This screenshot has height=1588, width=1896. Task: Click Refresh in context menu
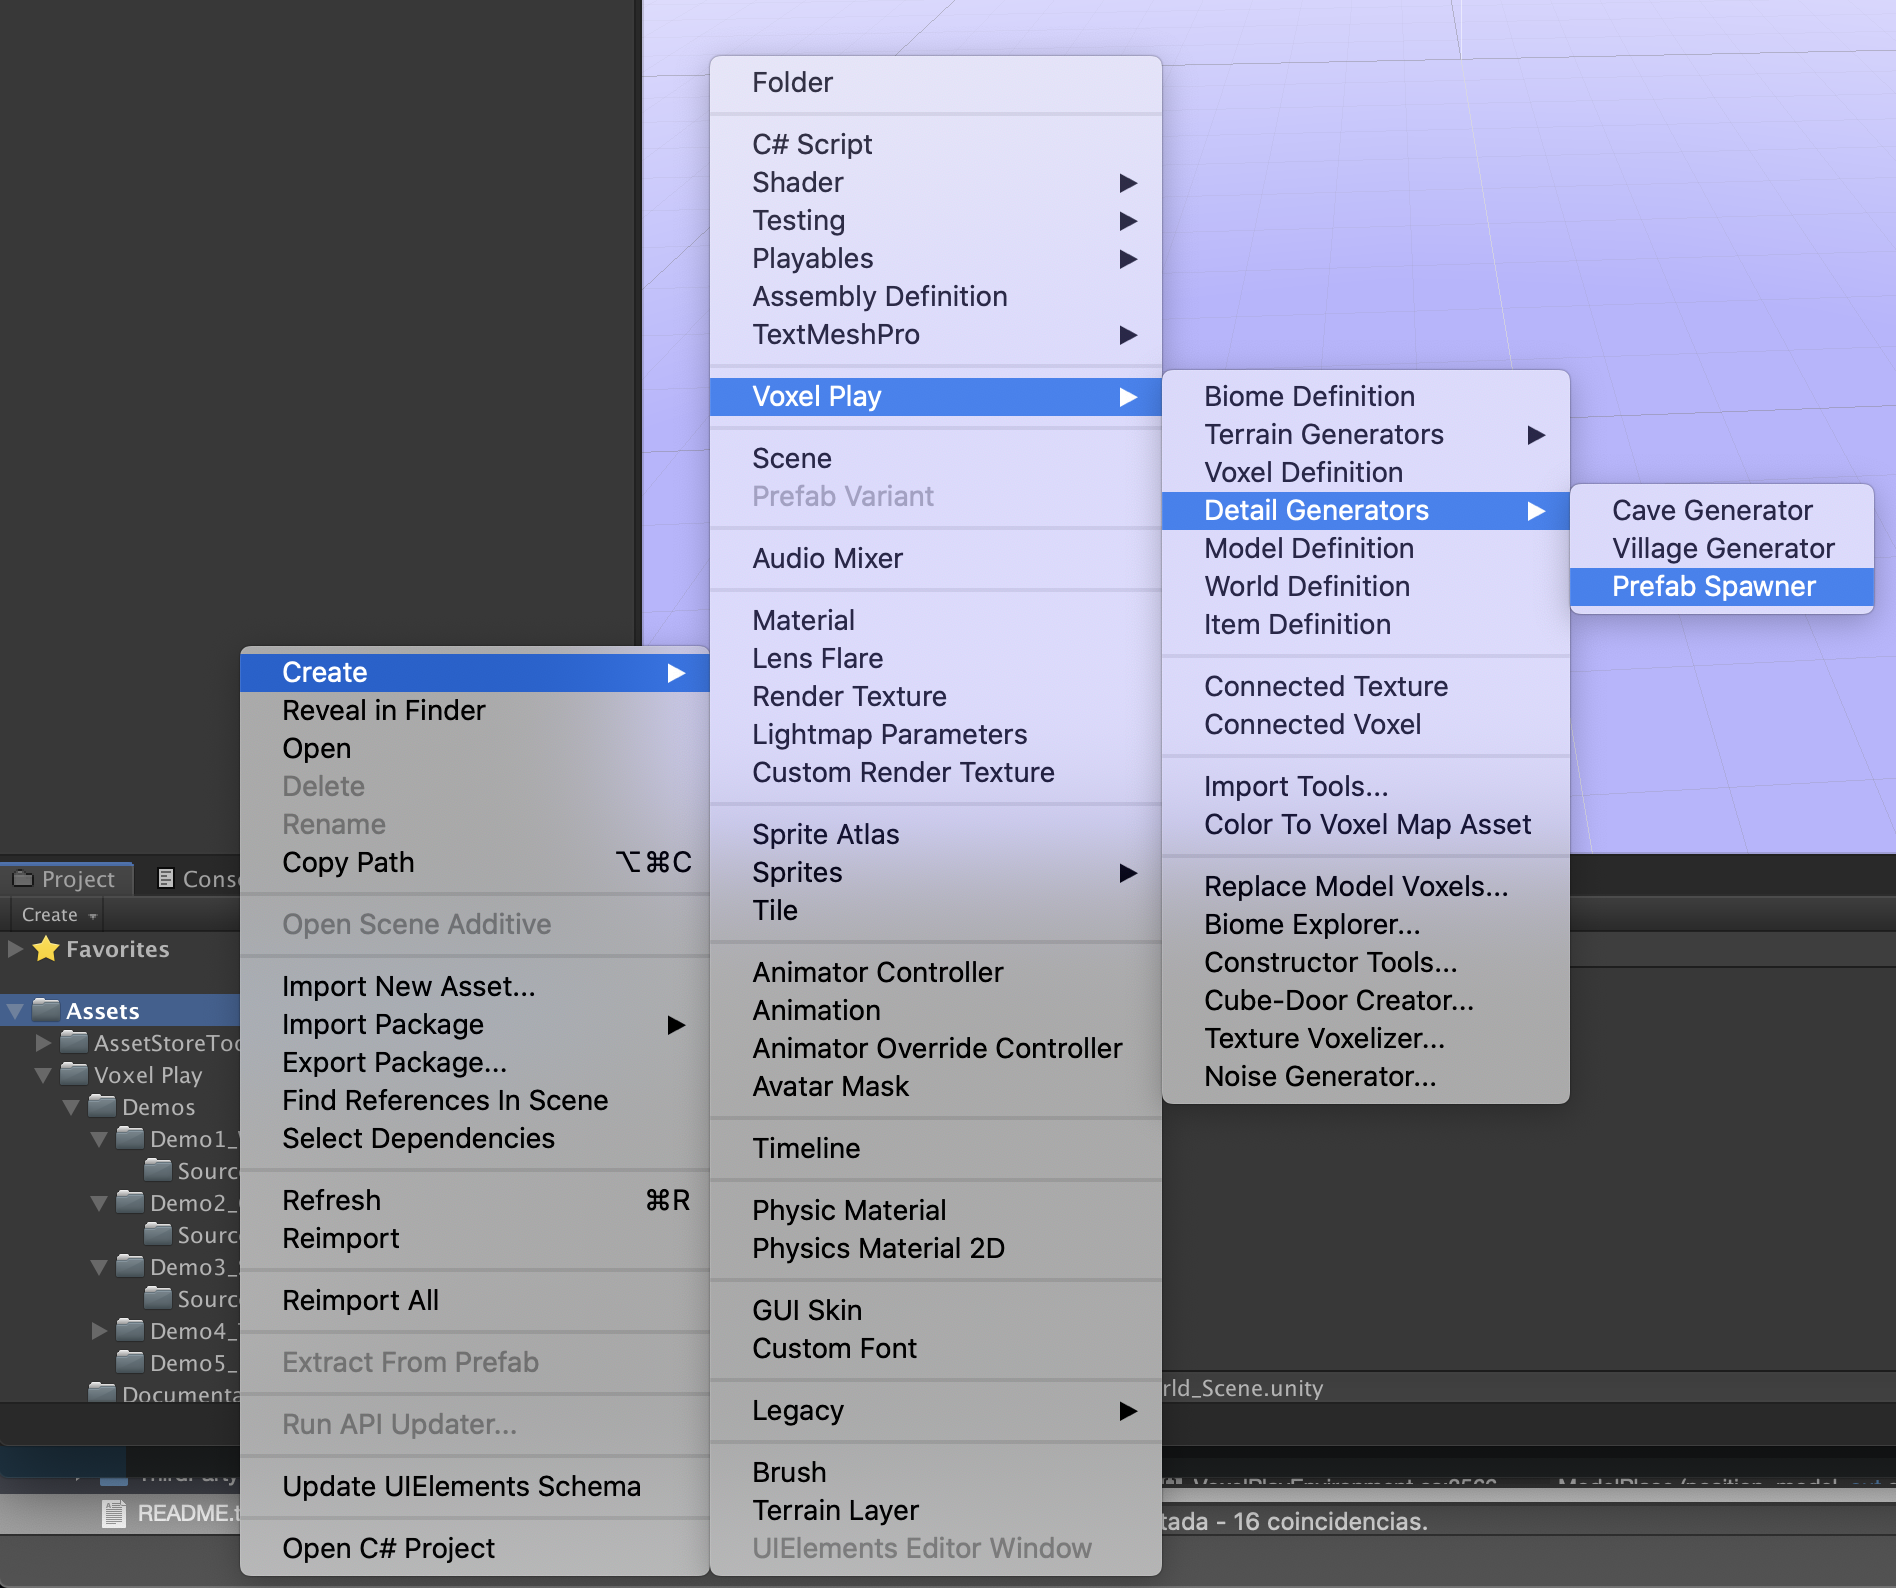pyautogui.click(x=475, y=1201)
